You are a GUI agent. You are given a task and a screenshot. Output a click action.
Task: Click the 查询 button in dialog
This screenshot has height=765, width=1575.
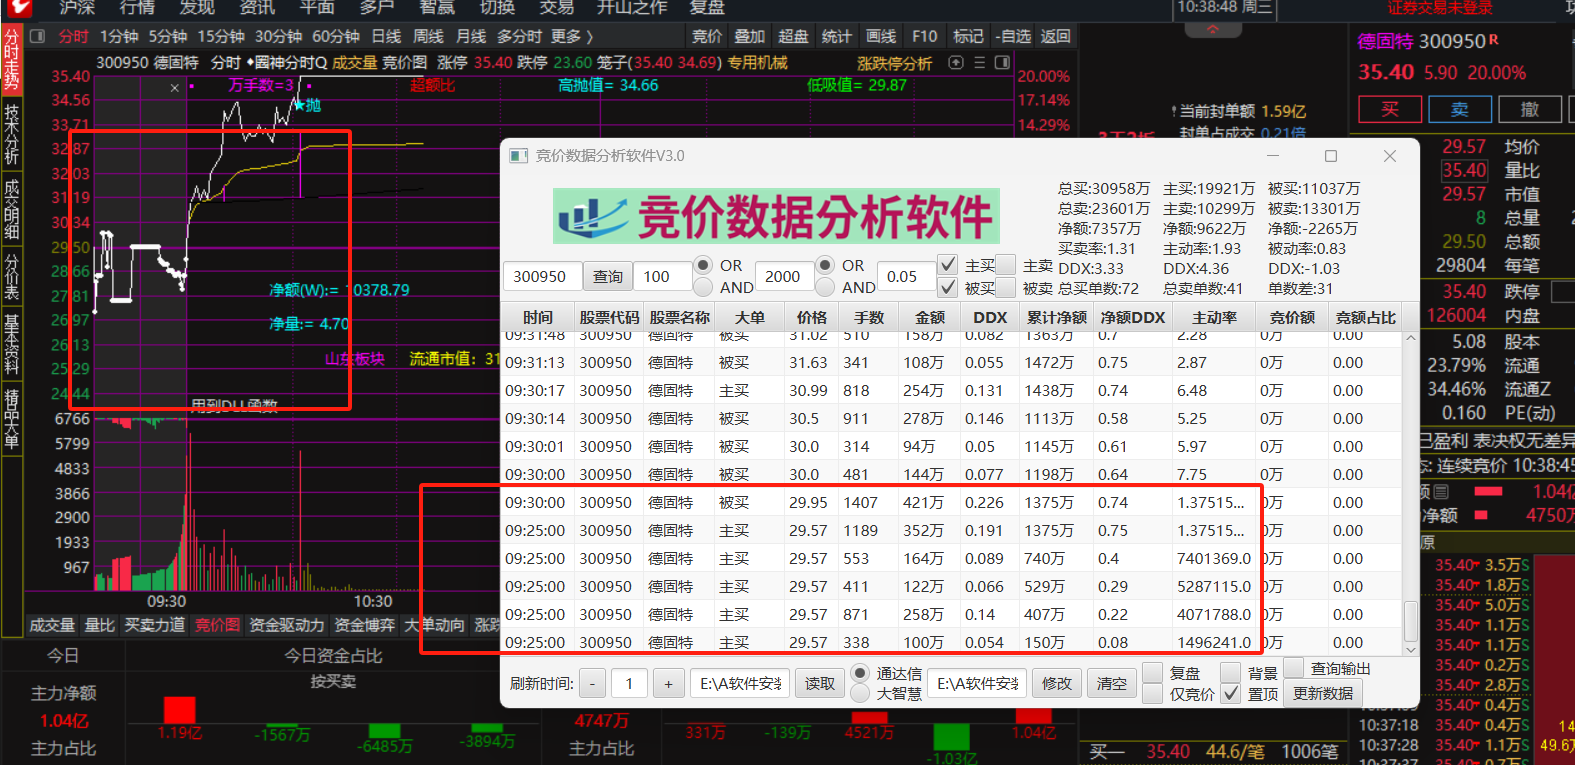608,277
